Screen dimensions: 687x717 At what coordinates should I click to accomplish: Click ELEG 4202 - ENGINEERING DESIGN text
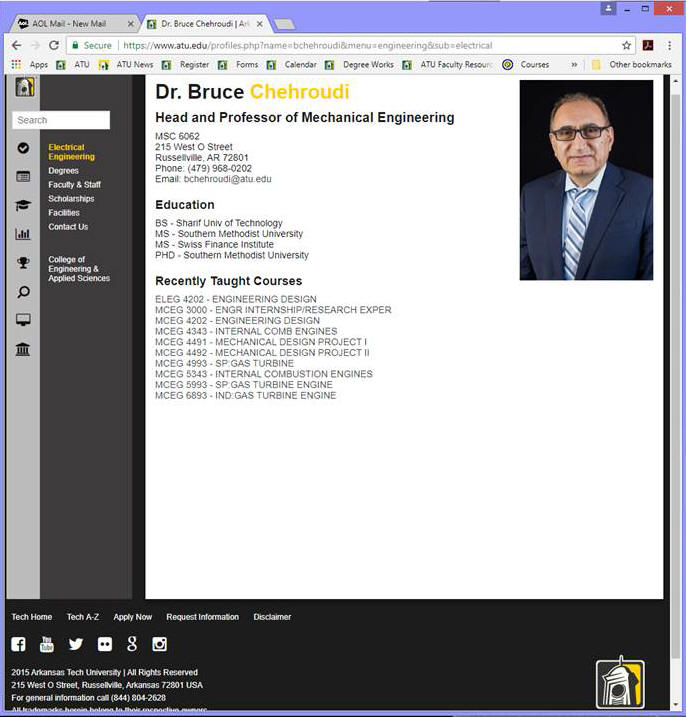click(236, 299)
